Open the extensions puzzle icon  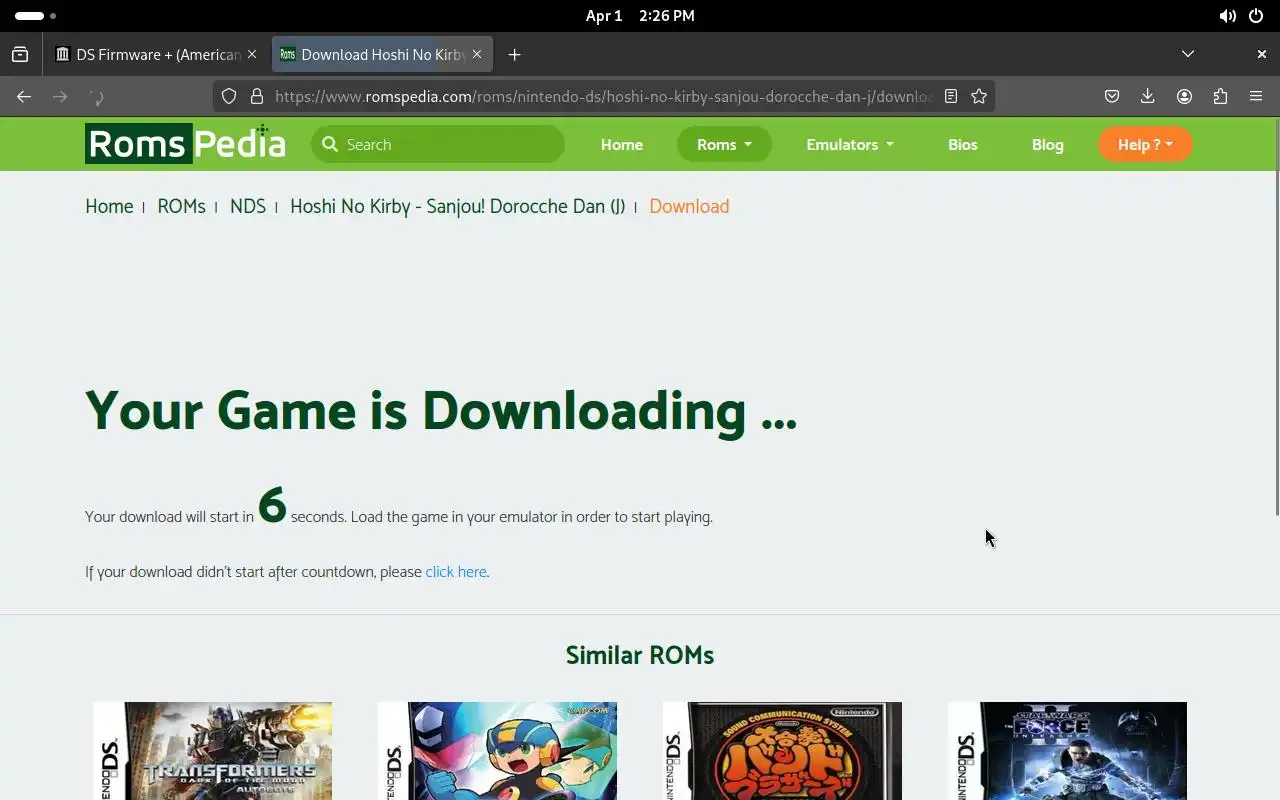point(1220,96)
